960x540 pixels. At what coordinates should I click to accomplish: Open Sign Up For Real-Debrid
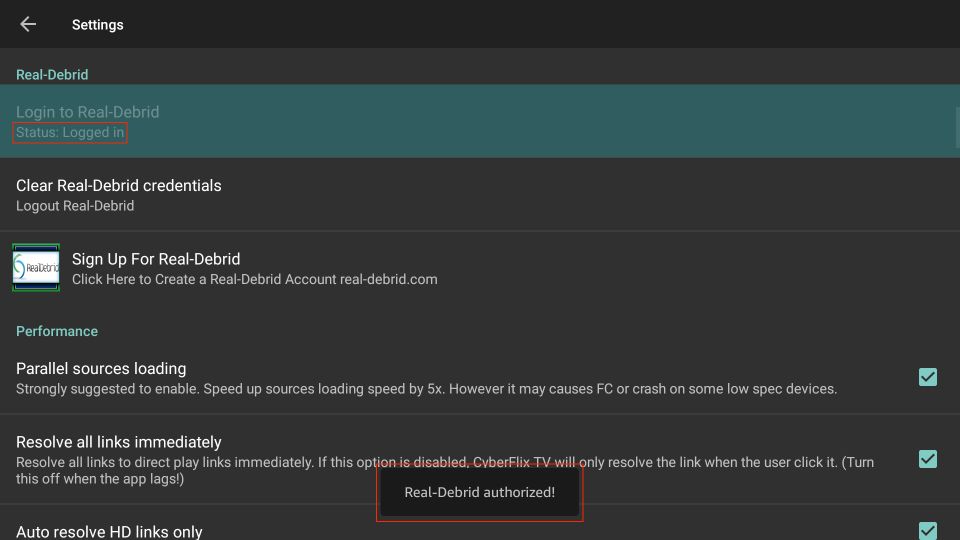(480, 268)
